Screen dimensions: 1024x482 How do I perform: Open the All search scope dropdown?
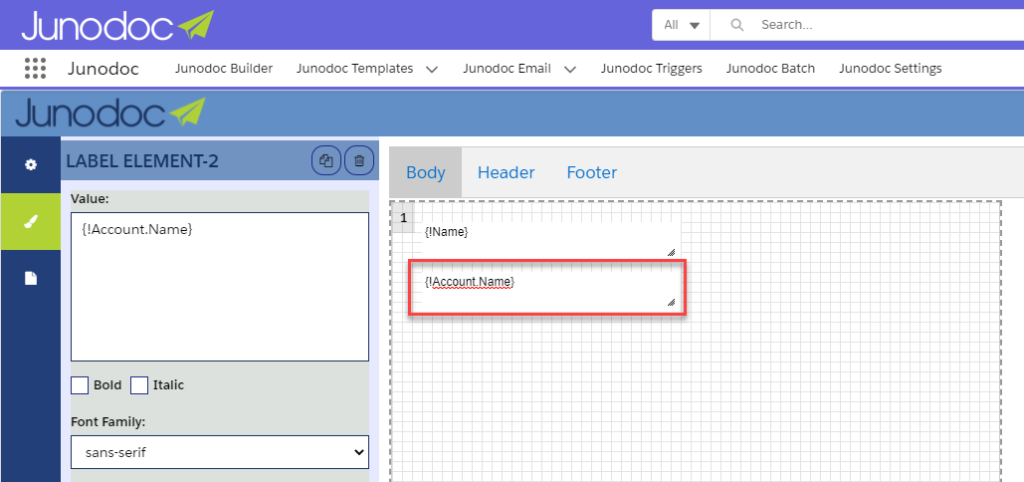681,25
